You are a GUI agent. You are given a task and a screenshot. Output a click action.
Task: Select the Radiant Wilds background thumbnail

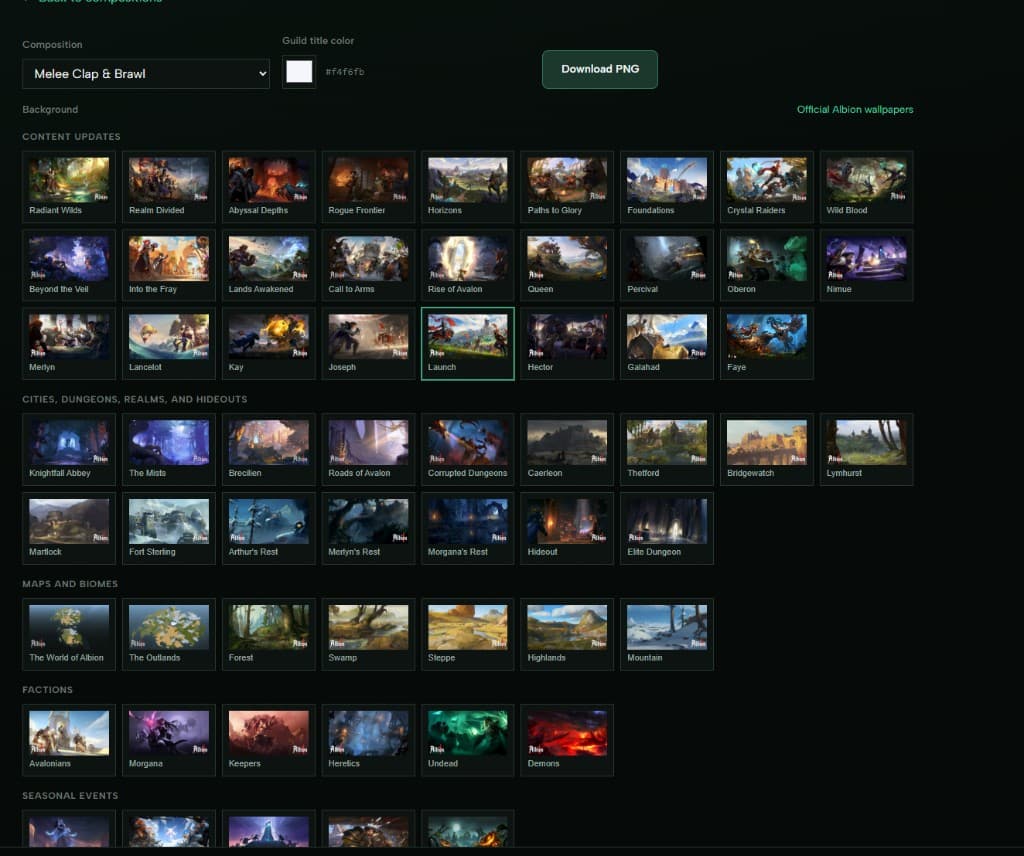click(69, 187)
